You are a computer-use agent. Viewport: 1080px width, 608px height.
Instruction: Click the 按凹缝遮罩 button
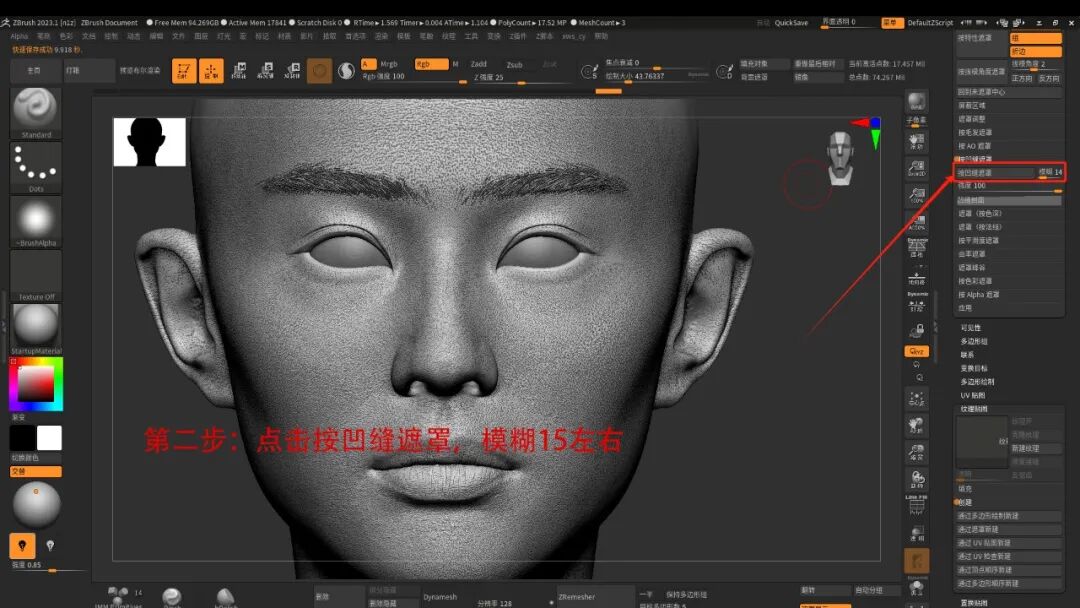994,173
